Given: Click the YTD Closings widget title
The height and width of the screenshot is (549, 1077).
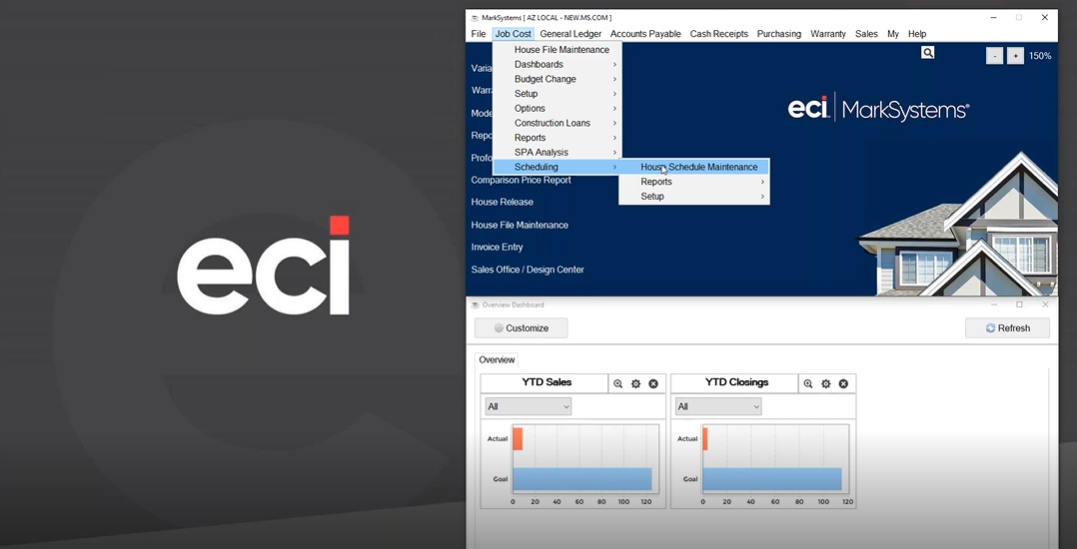Looking at the screenshot, I should (737, 383).
